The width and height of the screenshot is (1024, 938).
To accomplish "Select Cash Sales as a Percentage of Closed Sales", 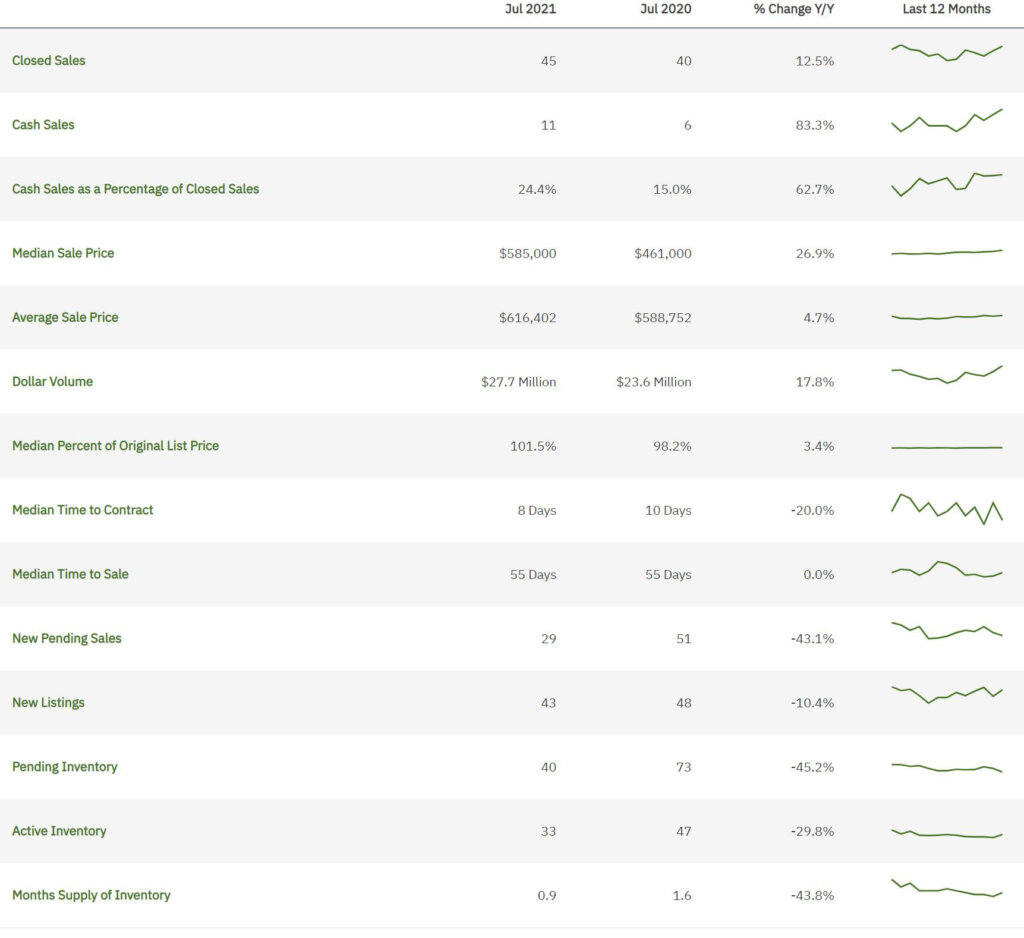I will (x=135, y=189).
